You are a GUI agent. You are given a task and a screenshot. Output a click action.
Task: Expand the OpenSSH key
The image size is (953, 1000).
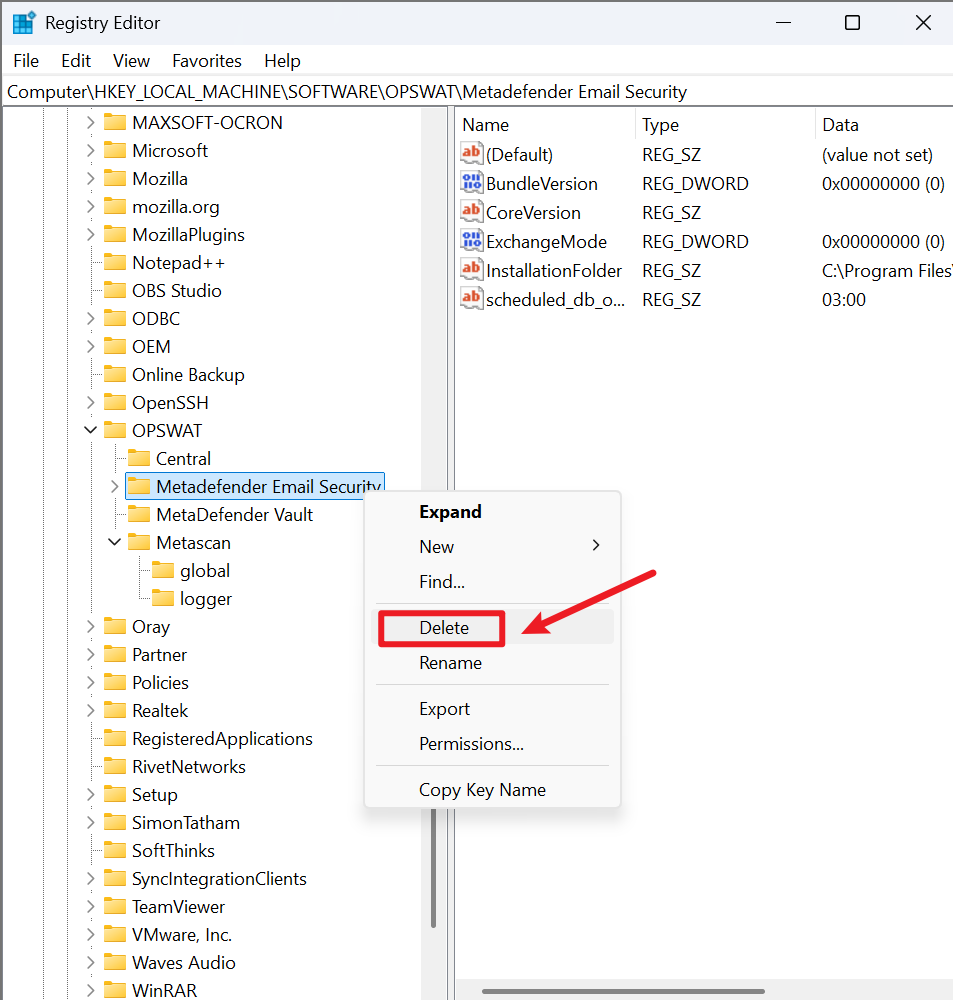[91, 403]
